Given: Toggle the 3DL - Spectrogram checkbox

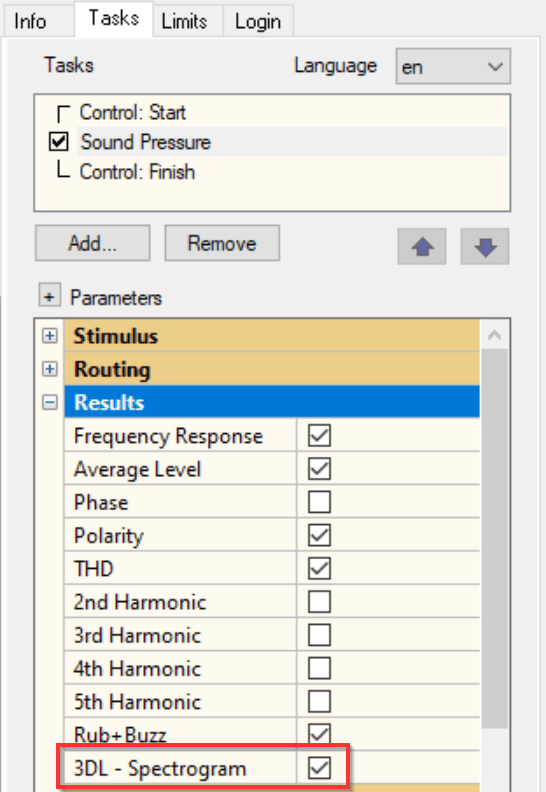Looking at the screenshot, I should 319,768.
